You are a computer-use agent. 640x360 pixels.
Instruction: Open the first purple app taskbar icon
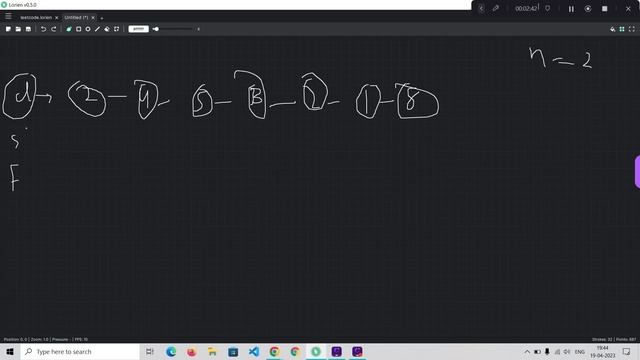click(x=336, y=351)
